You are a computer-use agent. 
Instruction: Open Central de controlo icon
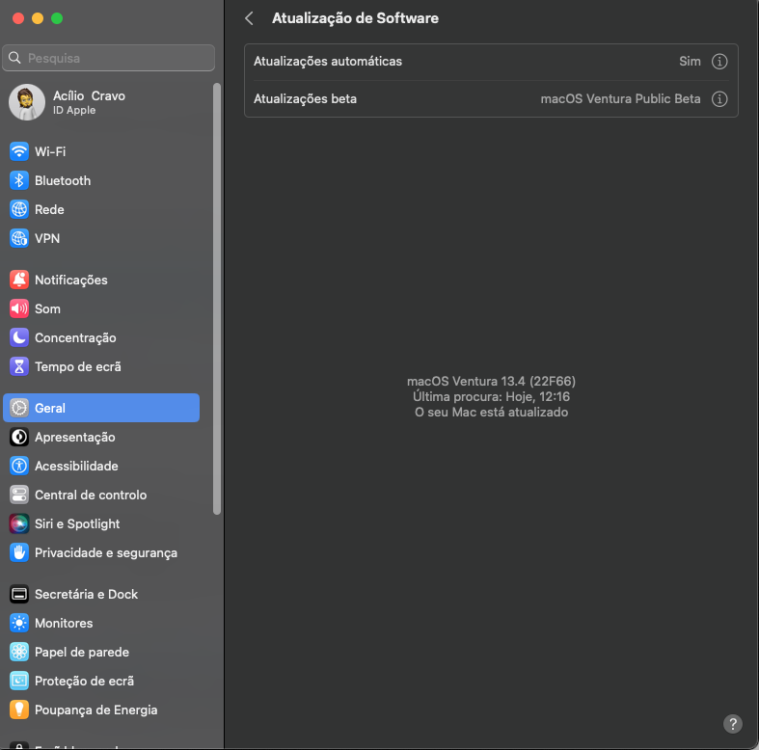(19, 495)
